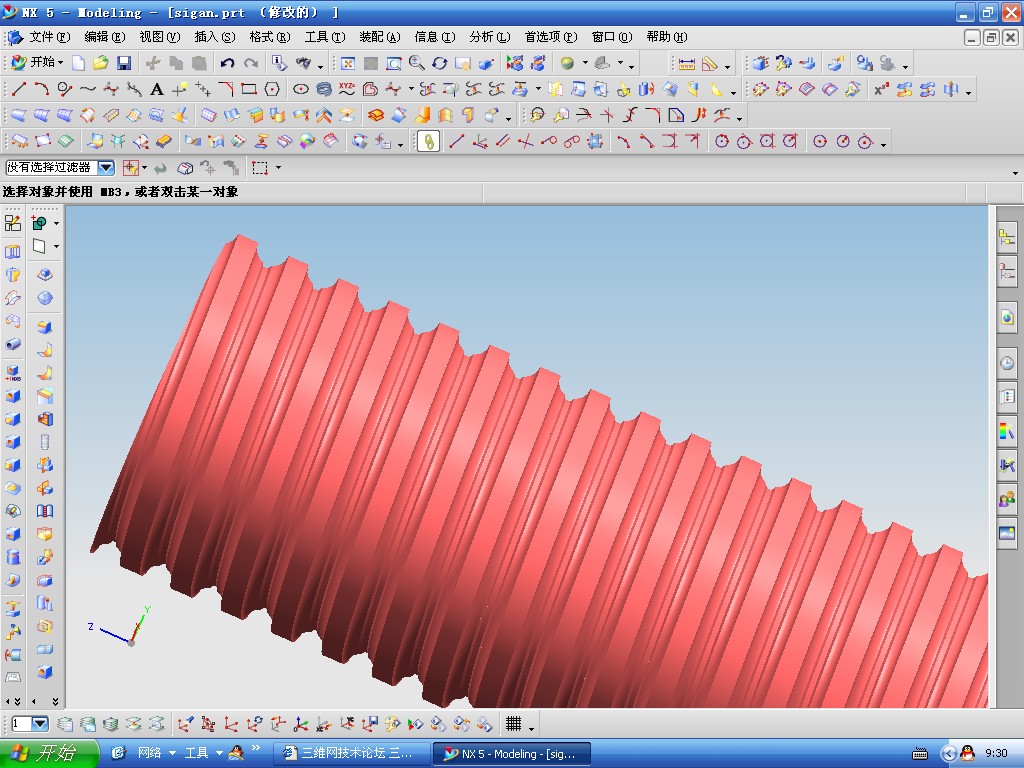Click the green sphere shaded rendering icon
This screenshot has width=1024, height=768.
(567, 63)
